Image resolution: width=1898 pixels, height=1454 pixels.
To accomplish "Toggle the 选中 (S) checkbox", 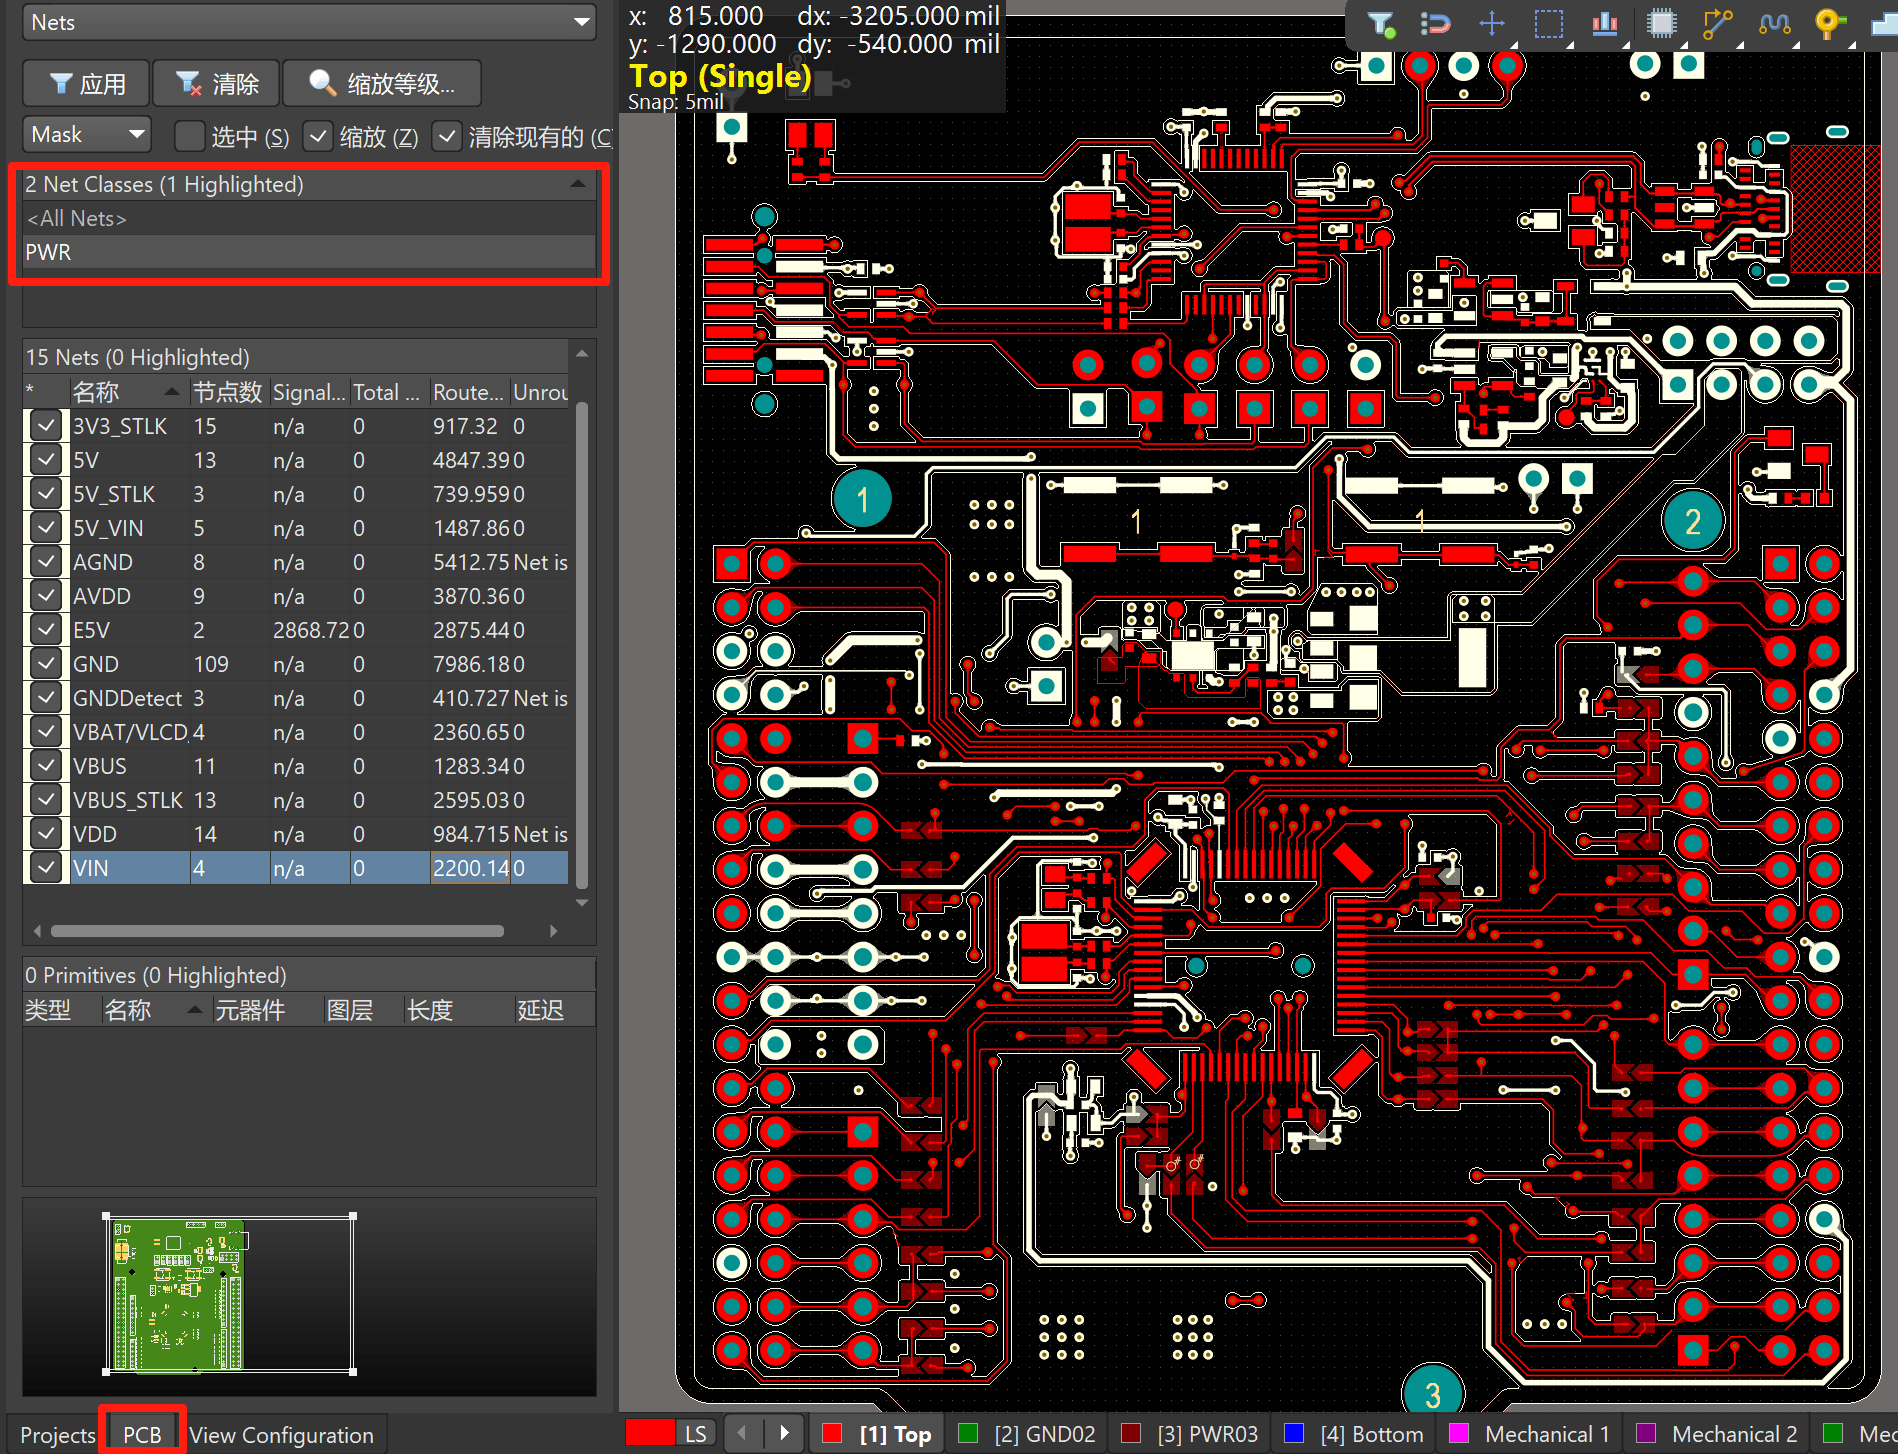I will coord(188,135).
